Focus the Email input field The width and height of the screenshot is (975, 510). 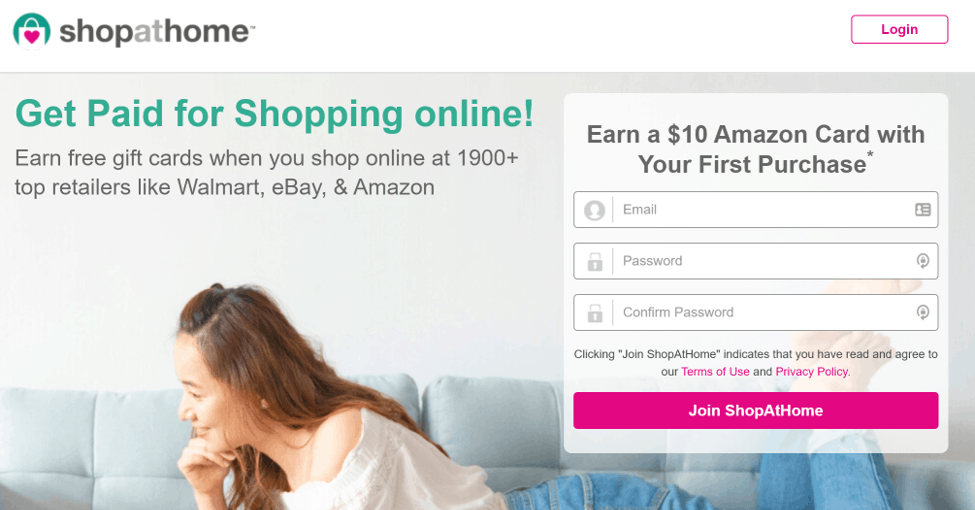click(x=756, y=210)
